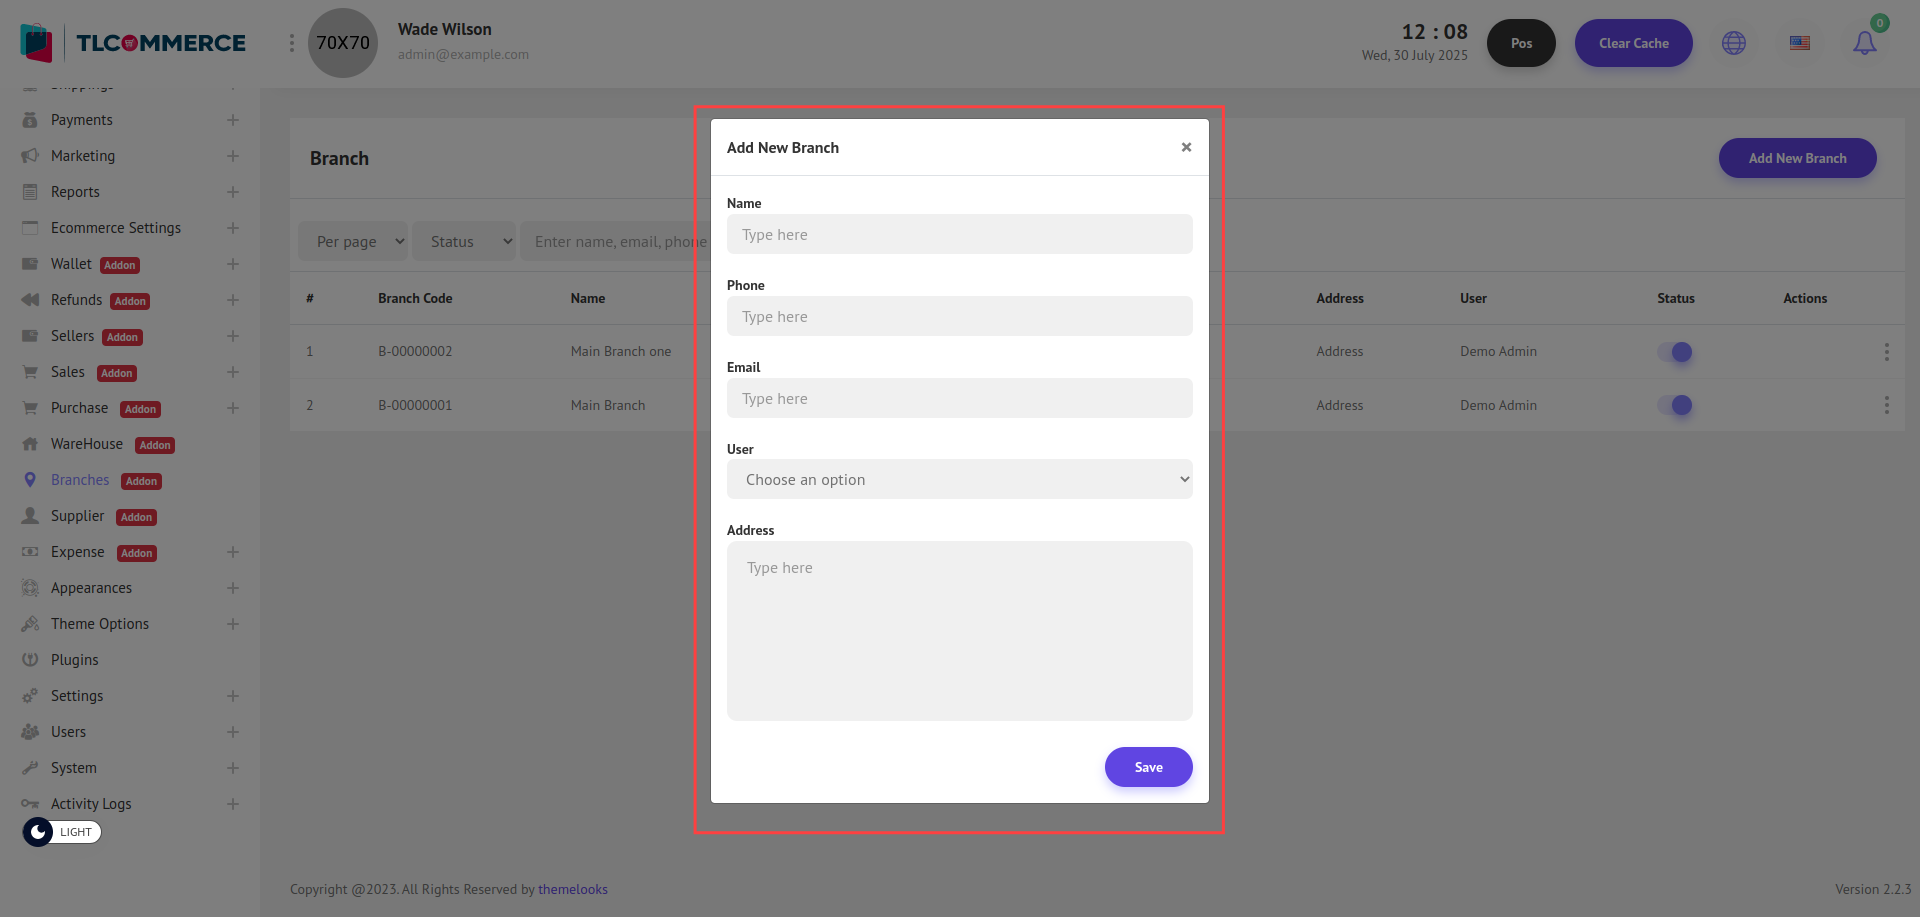Close the Add New Branch dialog
Viewport: 1920px width, 917px height.
coord(1186,147)
